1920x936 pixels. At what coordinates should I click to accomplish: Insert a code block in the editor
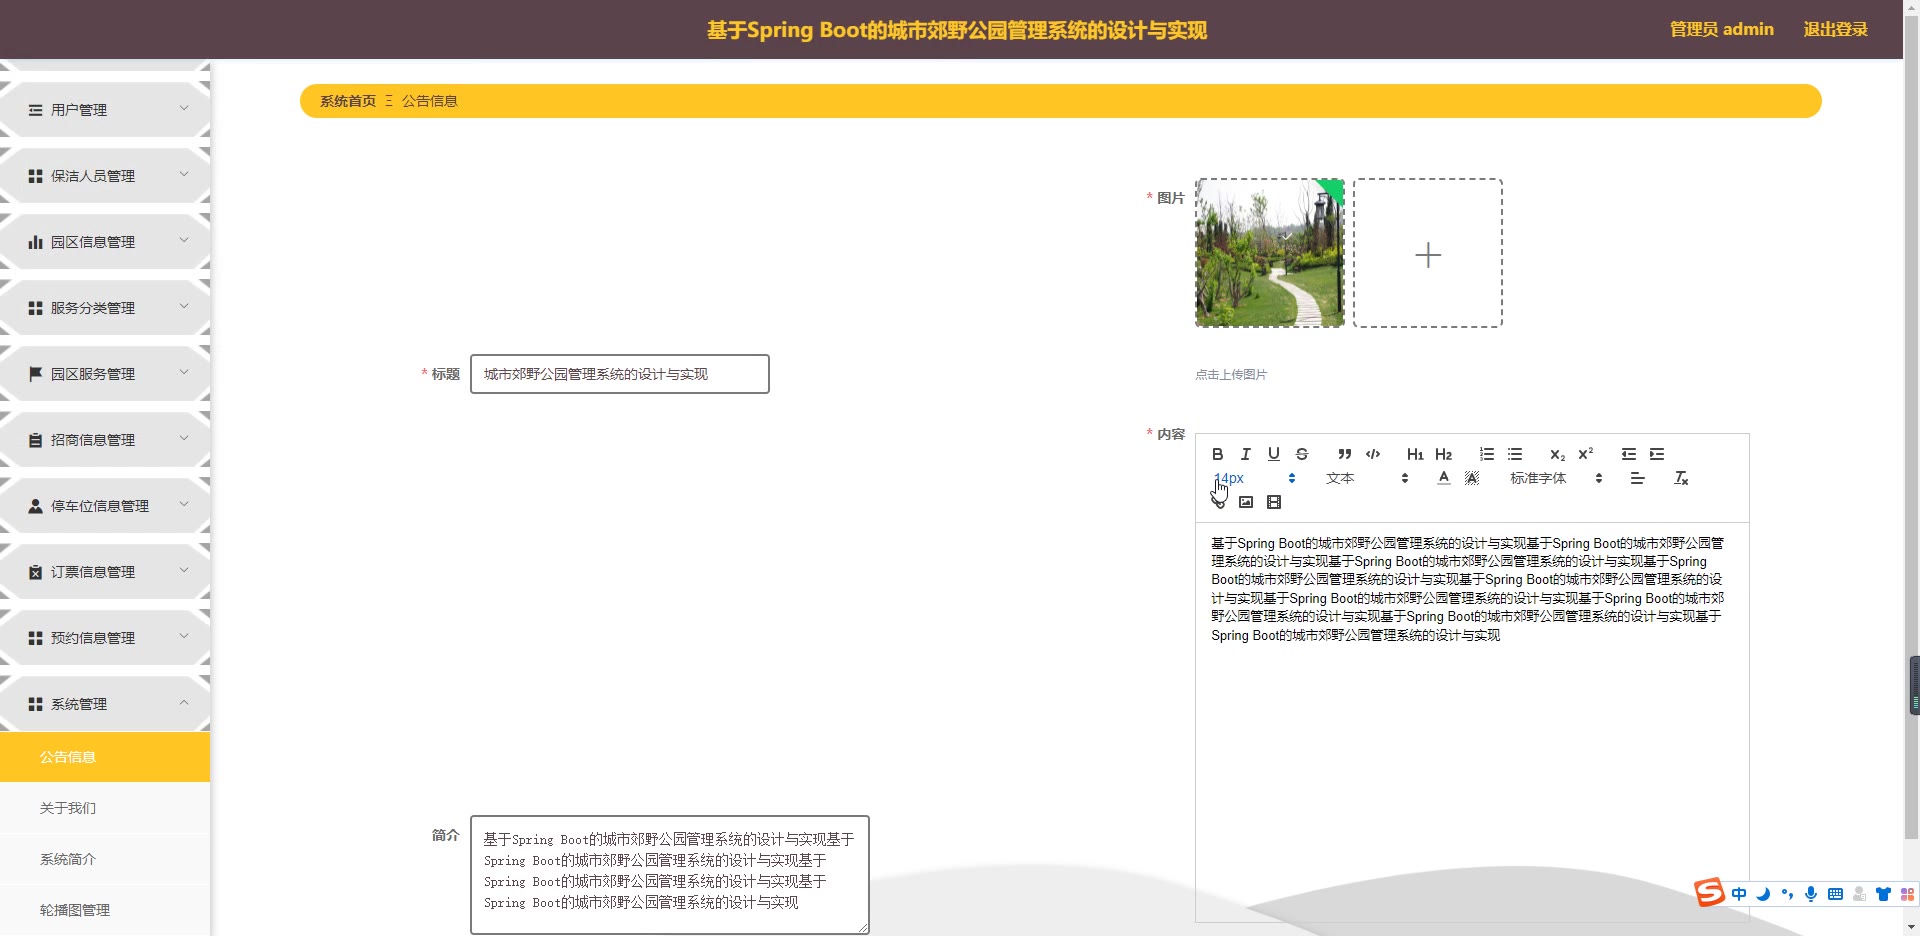[1373, 454]
